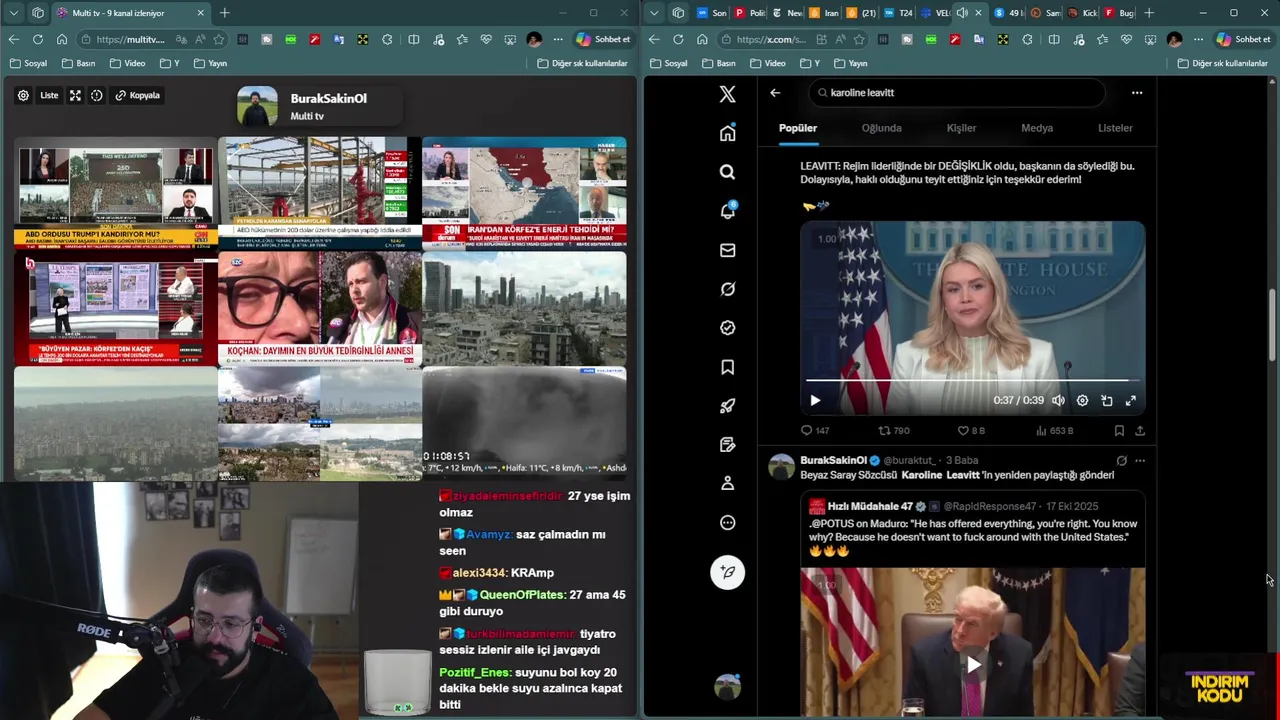1280x720 pixels.
Task: Open Diğer sık kullanılanlar in right window
Action: point(1222,63)
